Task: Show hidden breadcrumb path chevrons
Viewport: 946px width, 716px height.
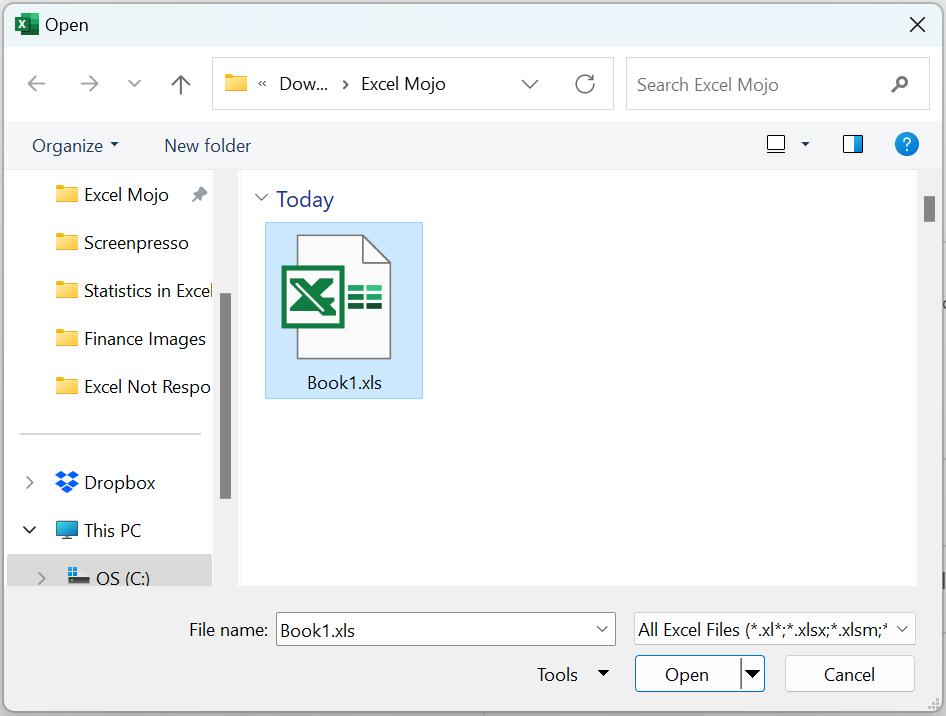Action: pyautogui.click(x=262, y=84)
